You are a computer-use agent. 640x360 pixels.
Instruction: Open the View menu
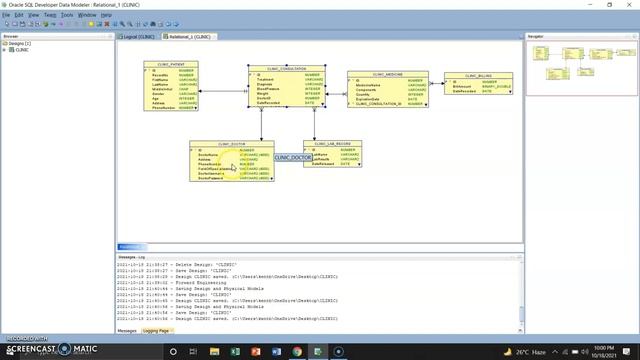pyautogui.click(x=33, y=15)
